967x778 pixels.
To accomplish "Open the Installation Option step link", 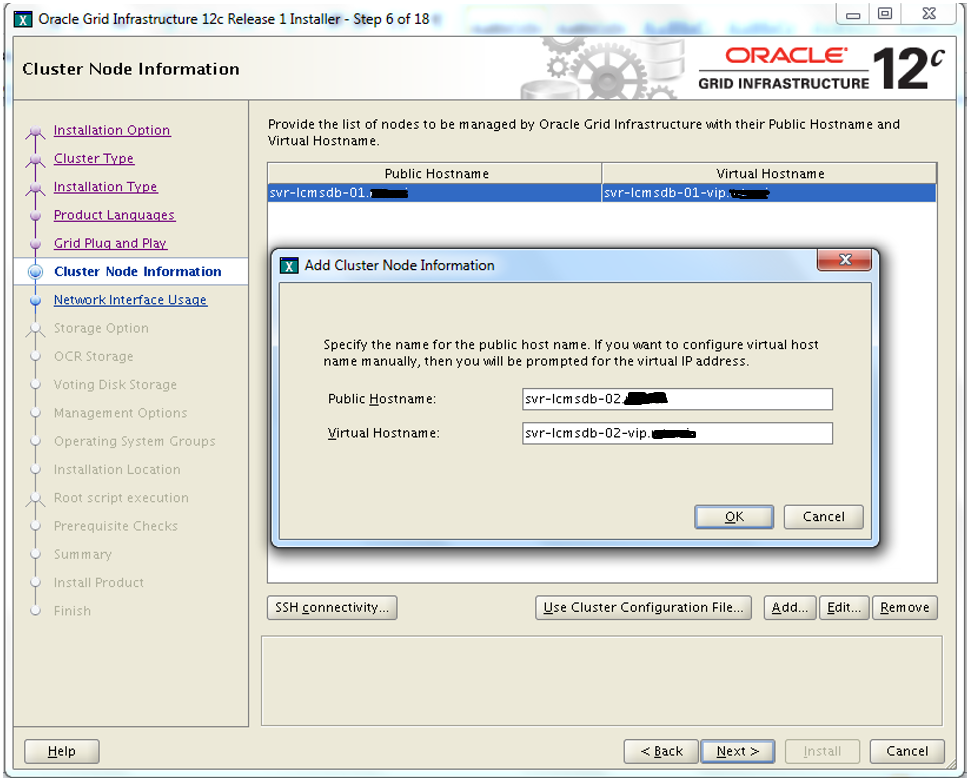I will click(112, 130).
